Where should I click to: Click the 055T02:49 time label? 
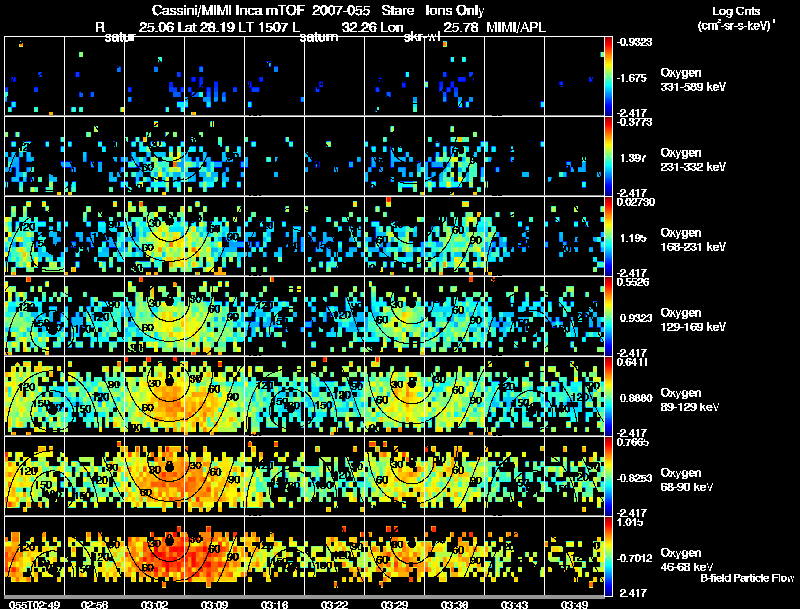[x=34, y=604]
